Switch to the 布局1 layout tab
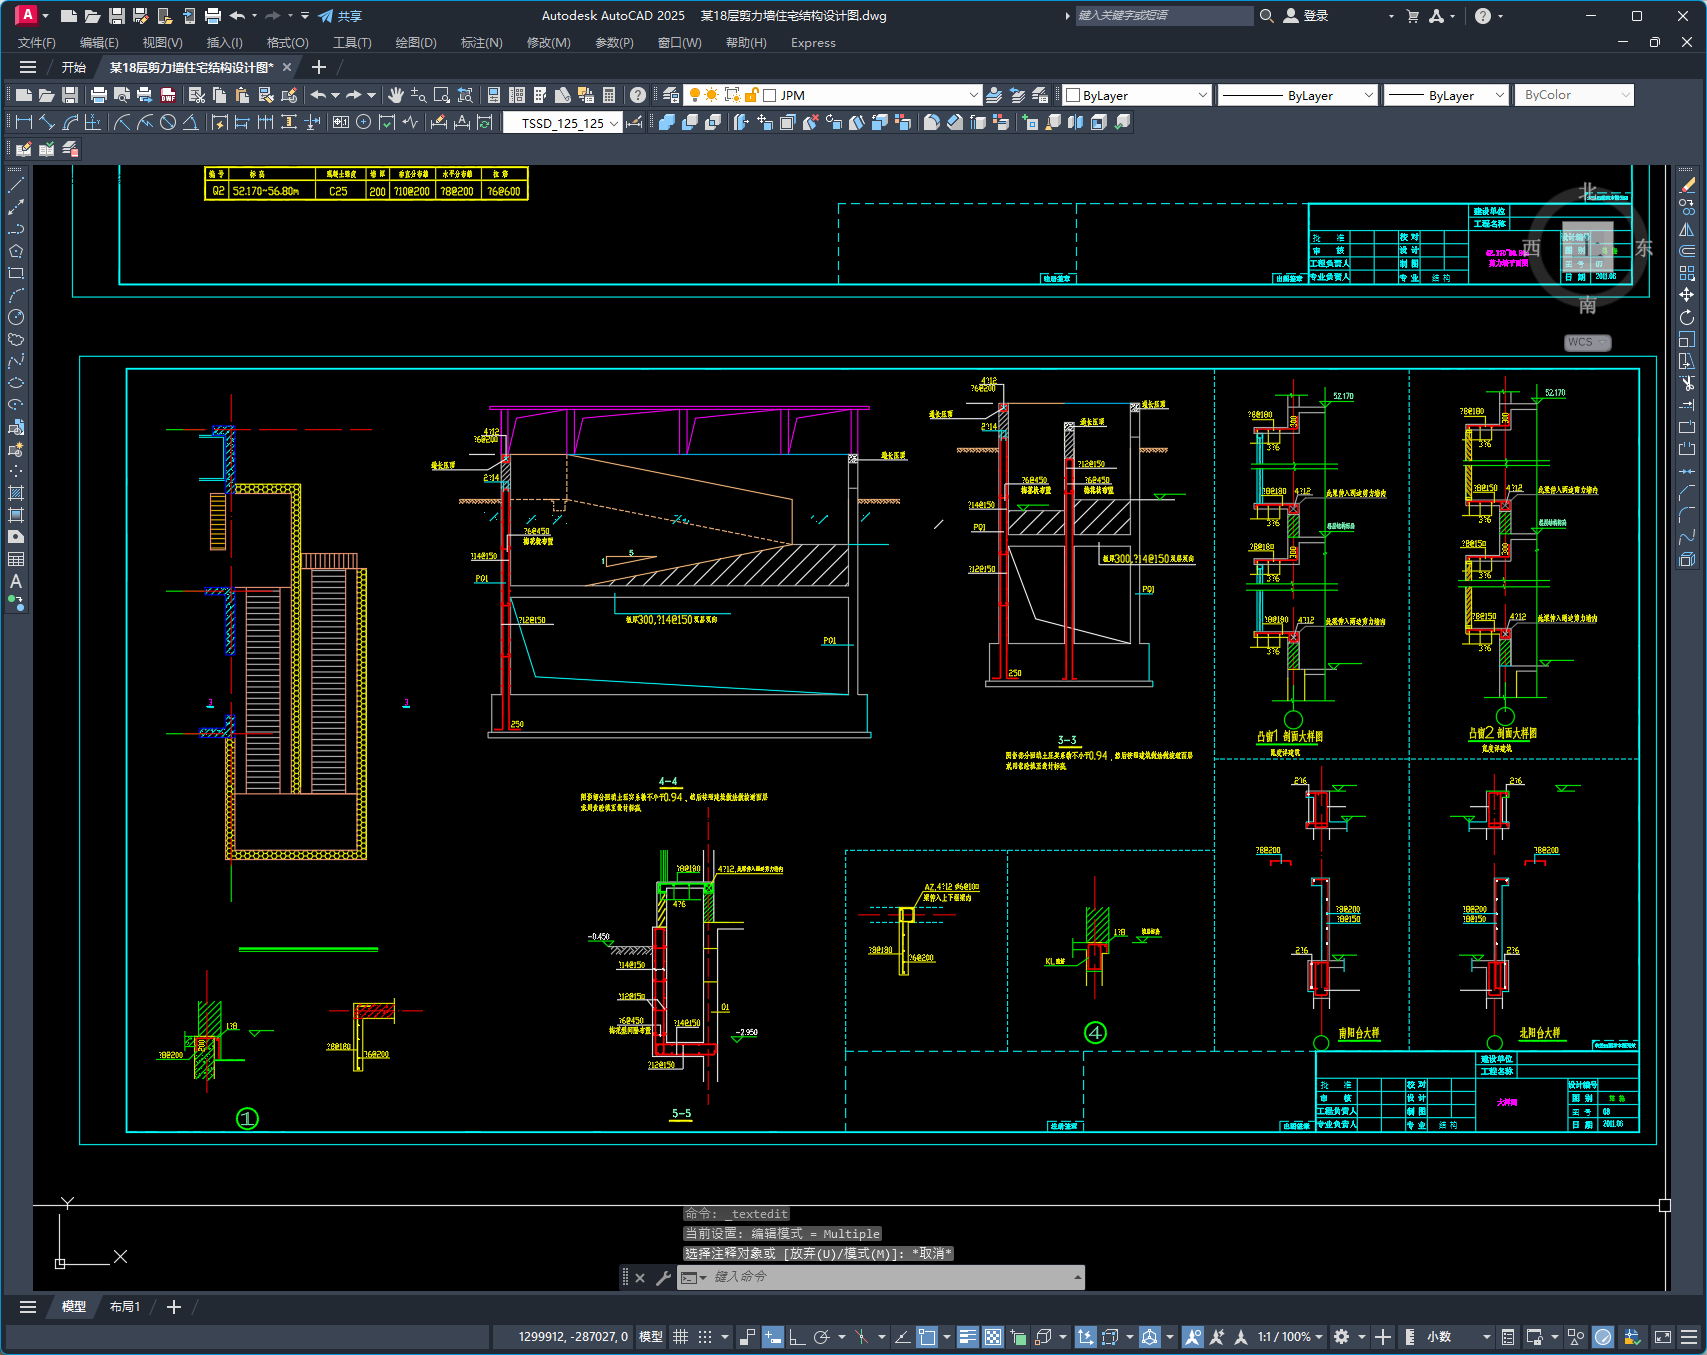 click(125, 1307)
